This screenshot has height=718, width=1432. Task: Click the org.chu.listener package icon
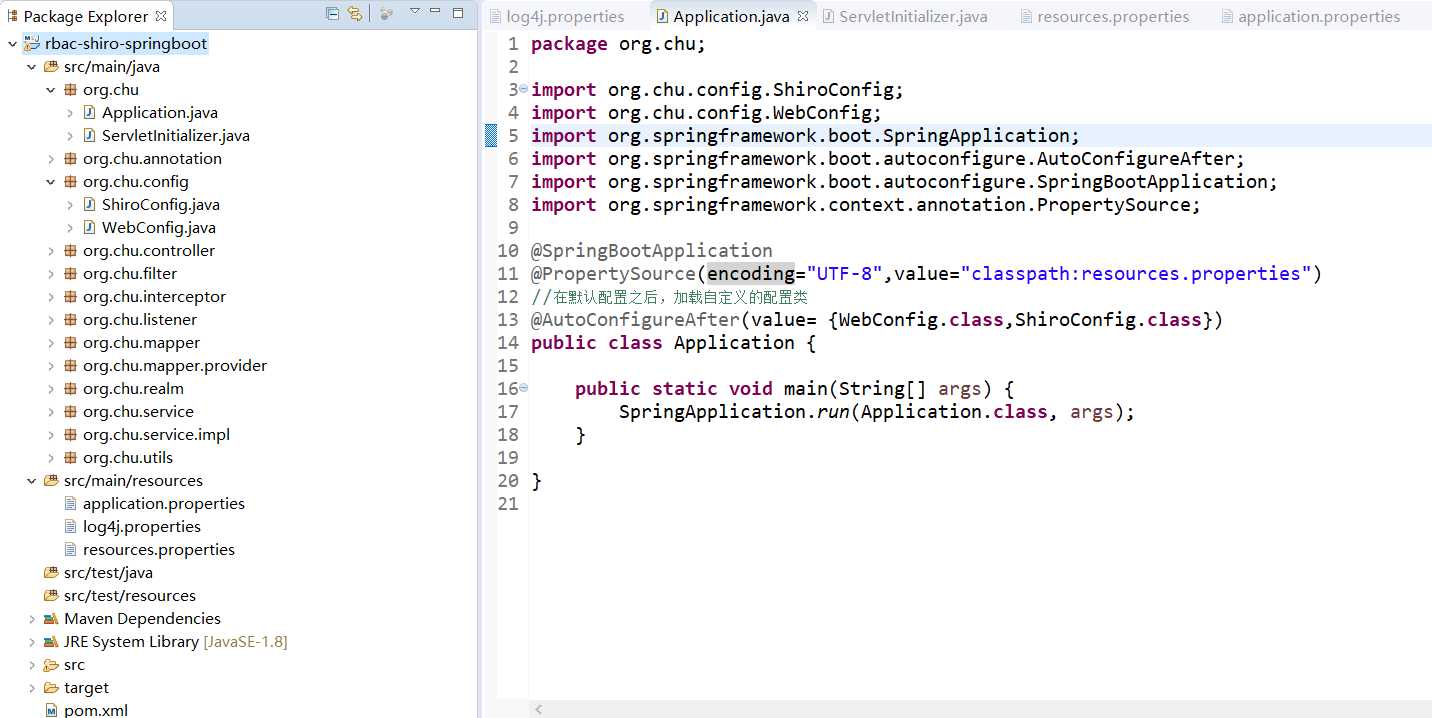click(x=70, y=320)
